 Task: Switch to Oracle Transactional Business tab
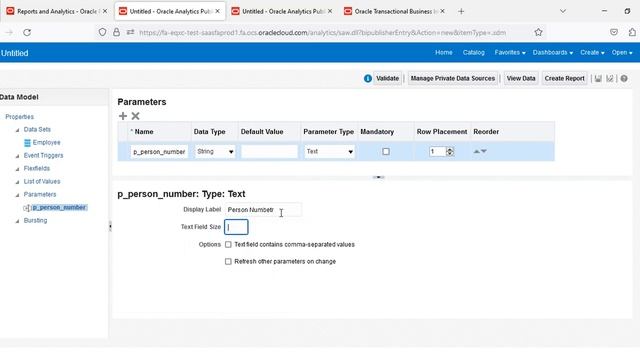pyautogui.click(x=394, y=11)
